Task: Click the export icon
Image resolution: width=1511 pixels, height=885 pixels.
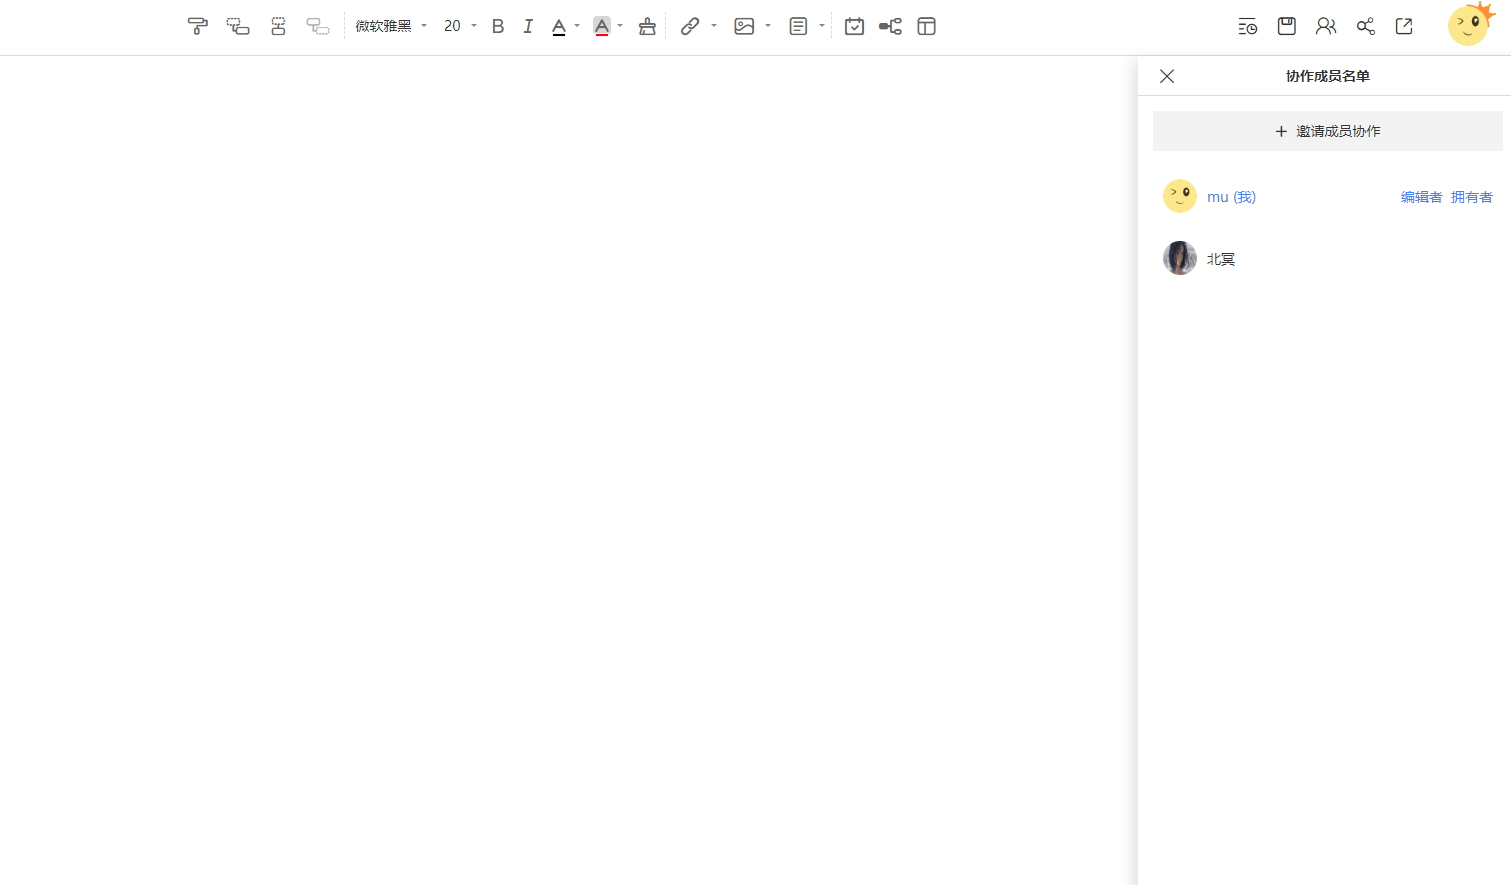Action: pyautogui.click(x=1404, y=27)
